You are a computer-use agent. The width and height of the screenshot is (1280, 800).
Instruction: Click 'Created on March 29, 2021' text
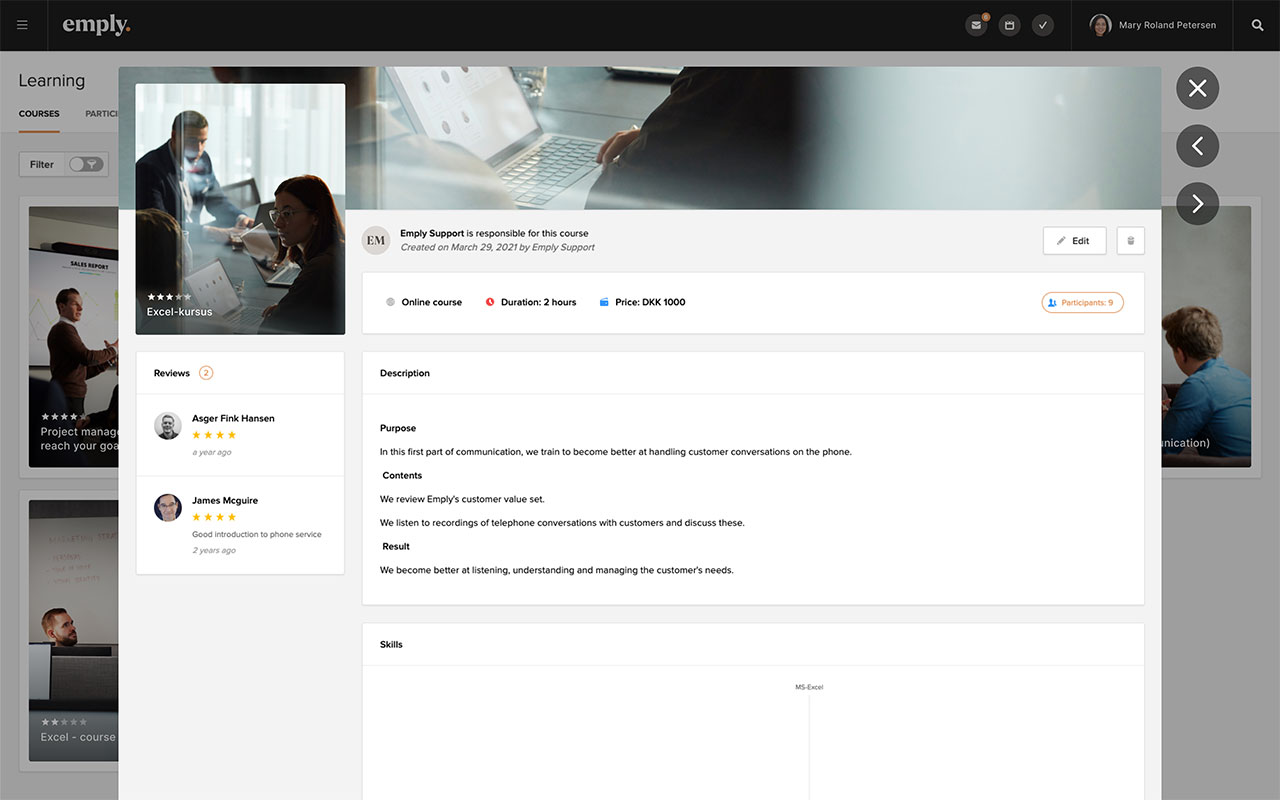pyautogui.click(x=460, y=247)
